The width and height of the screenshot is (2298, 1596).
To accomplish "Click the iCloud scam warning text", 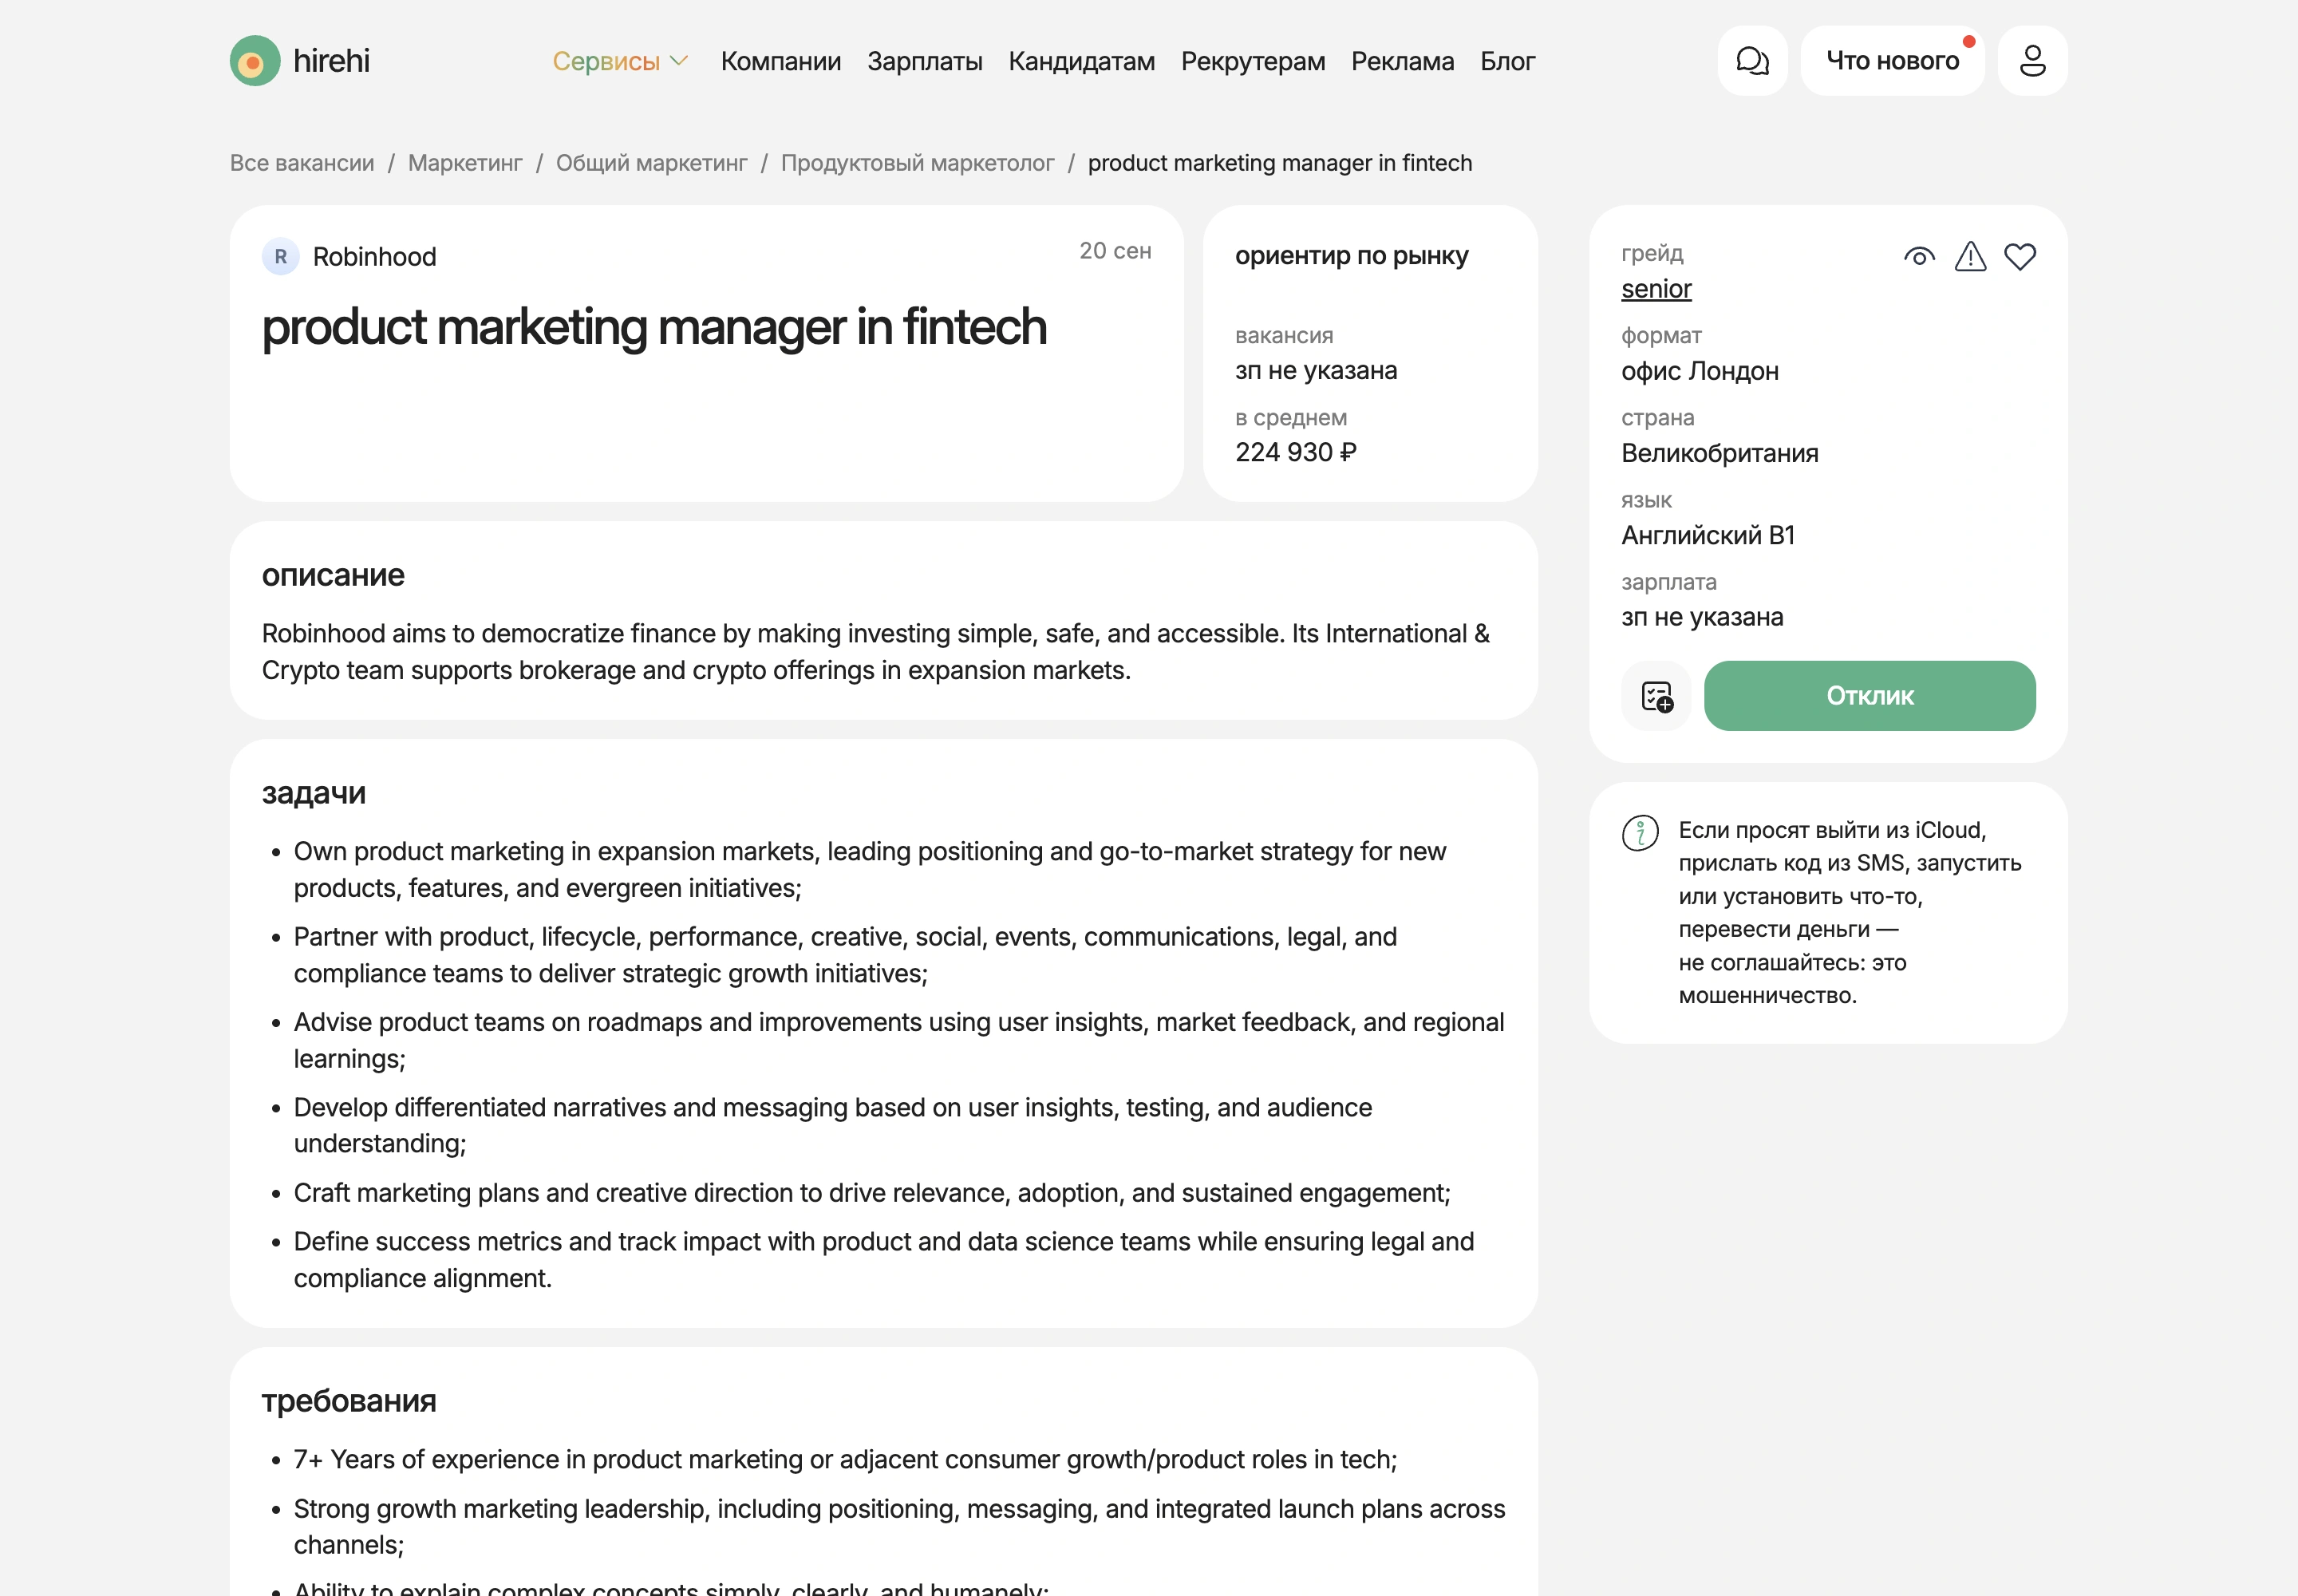I will tap(1850, 913).
